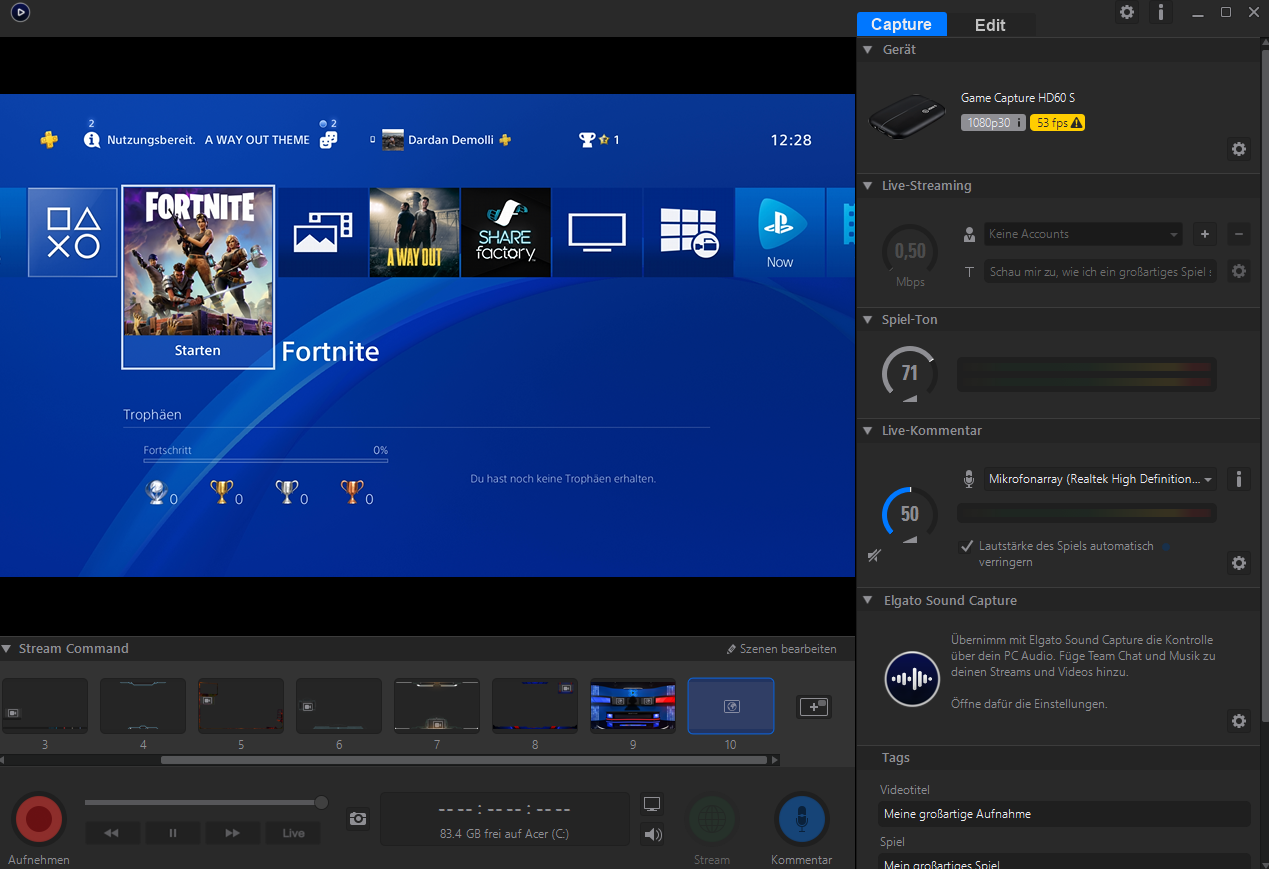The image size is (1269, 869).
Task: Click the Spiel-Ton volume dial
Action: coord(909,374)
